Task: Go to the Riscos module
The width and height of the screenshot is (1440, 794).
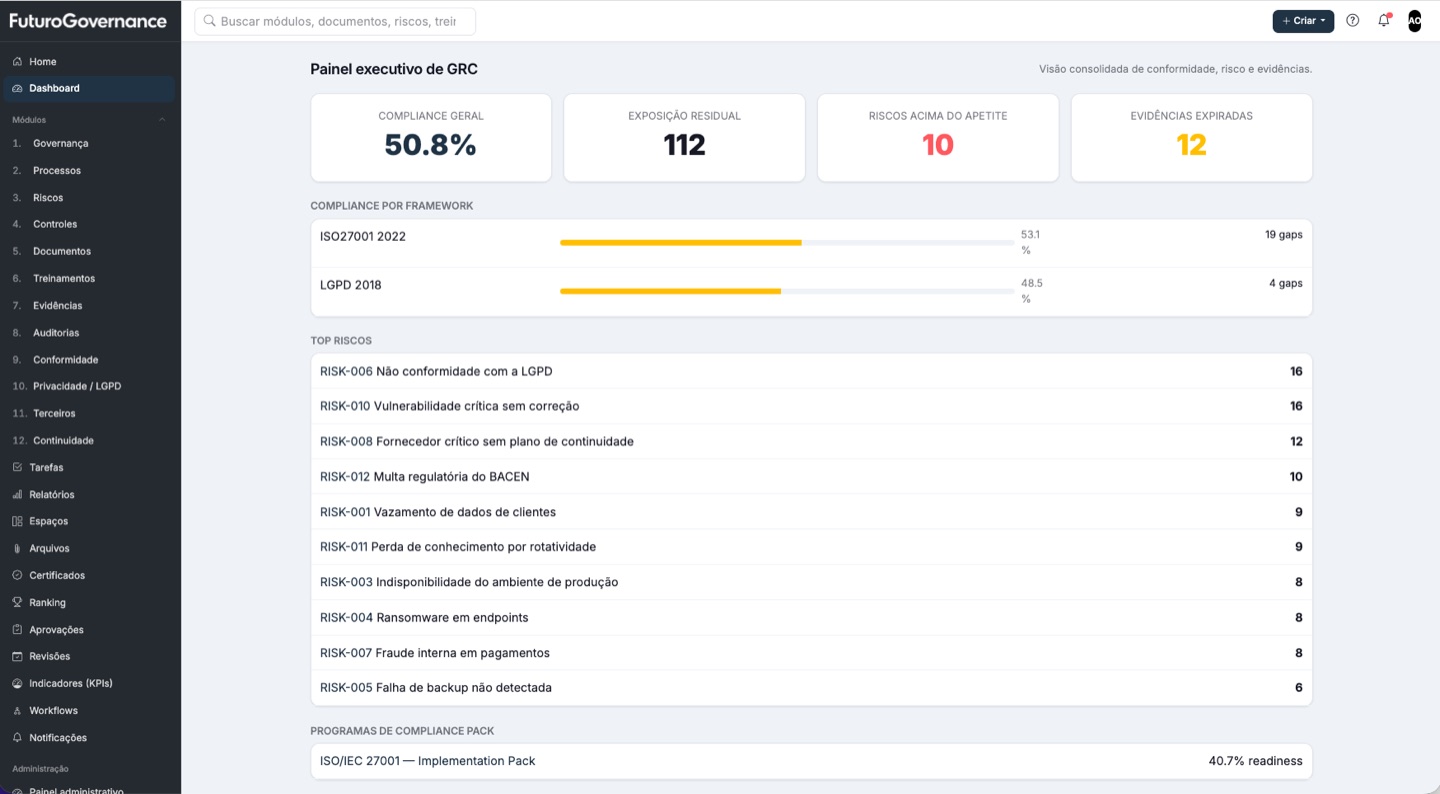Action: pyautogui.click(x=89, y=198)
